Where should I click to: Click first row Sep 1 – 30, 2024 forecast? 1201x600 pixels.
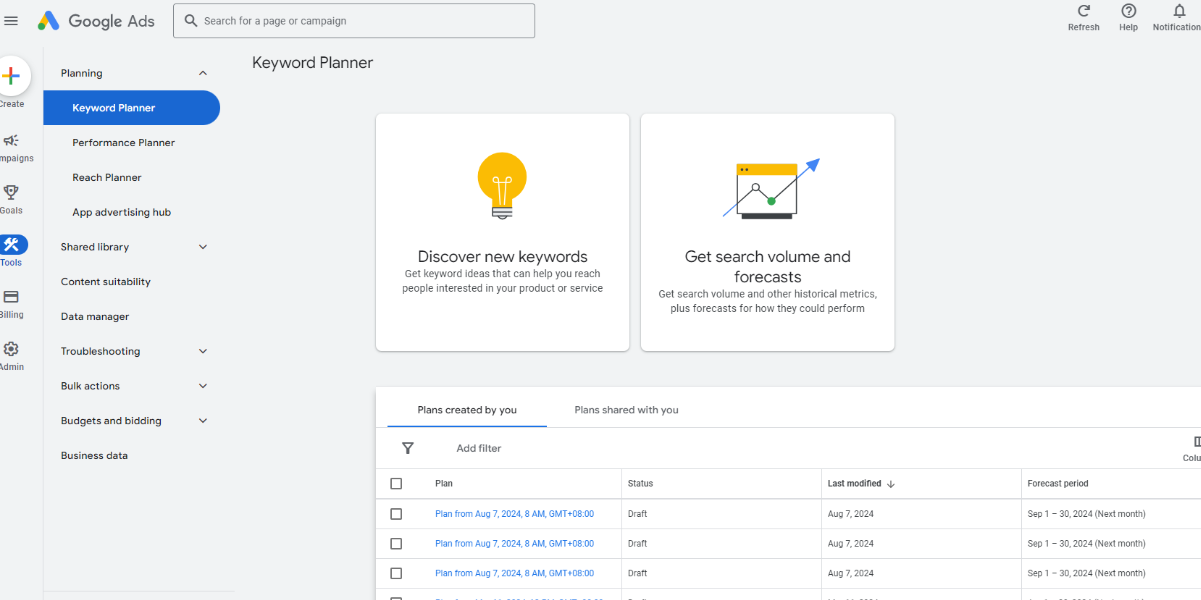(x=1087, y=514)
